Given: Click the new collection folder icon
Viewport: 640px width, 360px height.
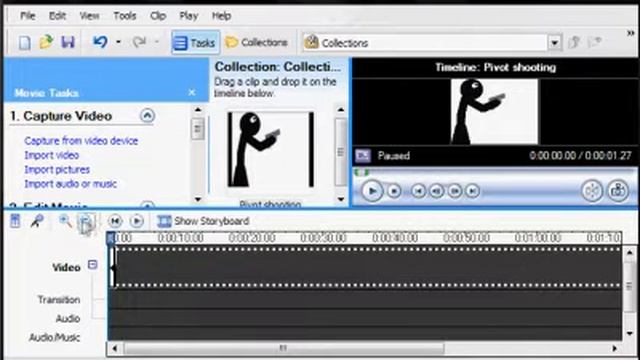Looking at the screenshot, I should [595, 42].
